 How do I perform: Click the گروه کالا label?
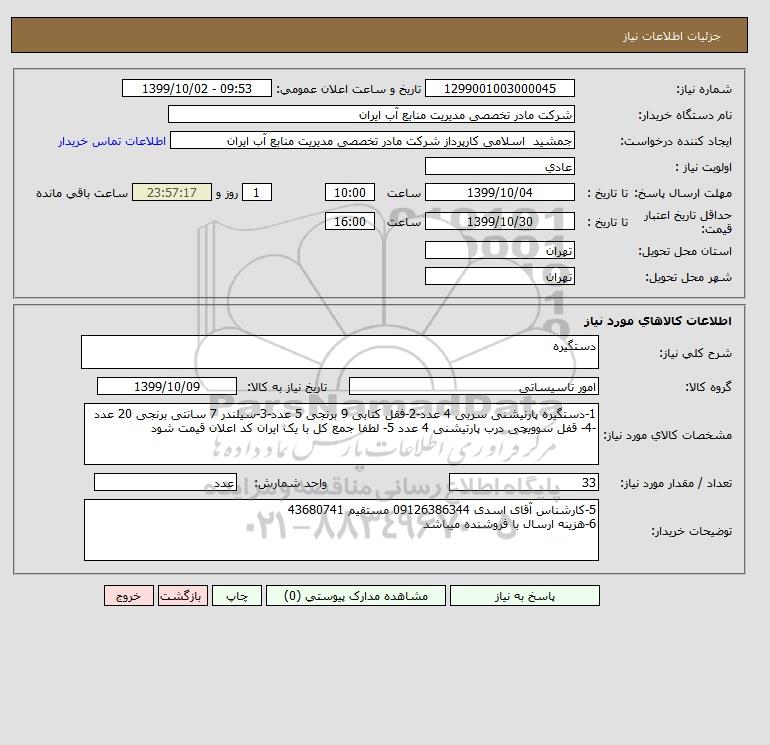click(x=708, y=387)
